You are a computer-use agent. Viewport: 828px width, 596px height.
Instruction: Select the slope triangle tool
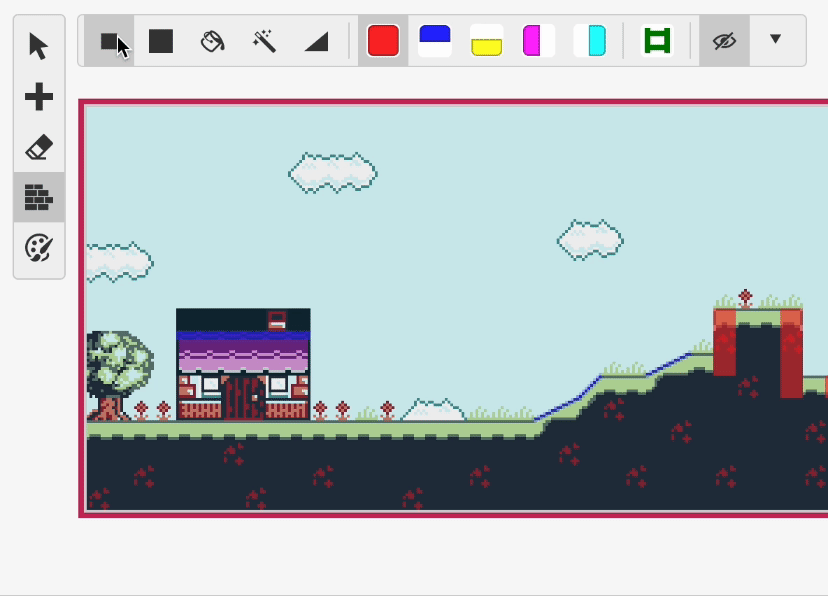tap(316, 41)
